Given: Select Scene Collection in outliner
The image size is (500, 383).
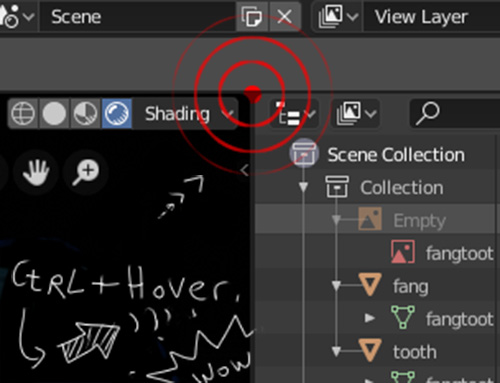Looking at the screenshot, I should 396,155.
